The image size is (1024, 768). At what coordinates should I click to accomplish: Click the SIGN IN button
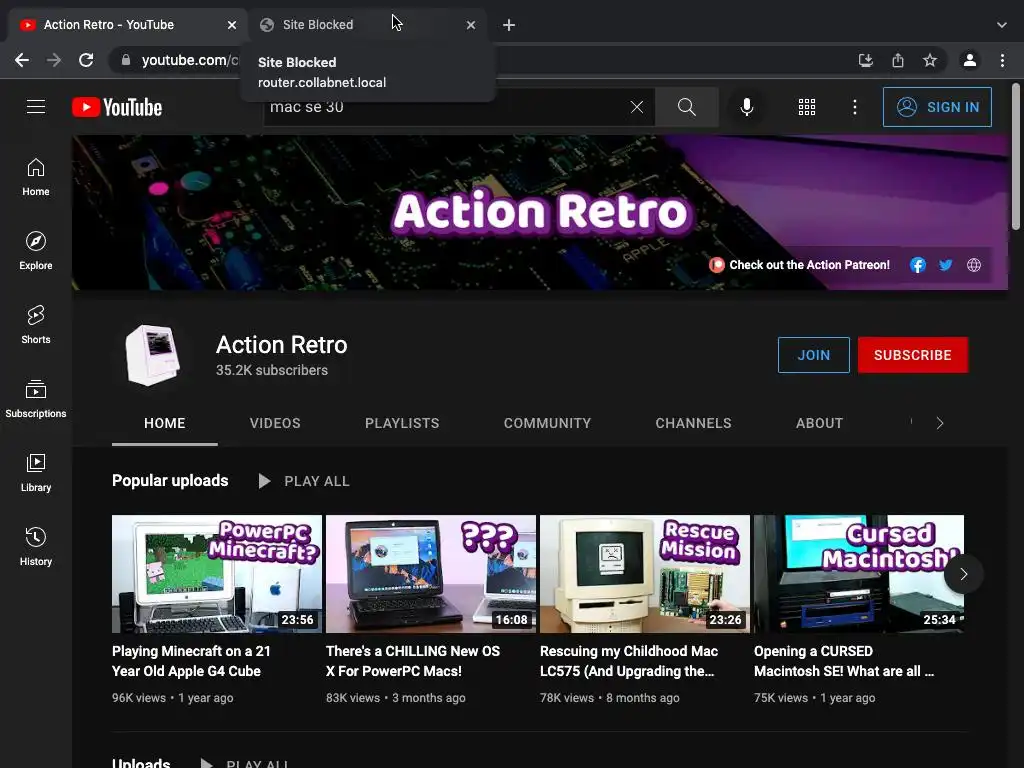pyautogui.click(x=937, y=107)
